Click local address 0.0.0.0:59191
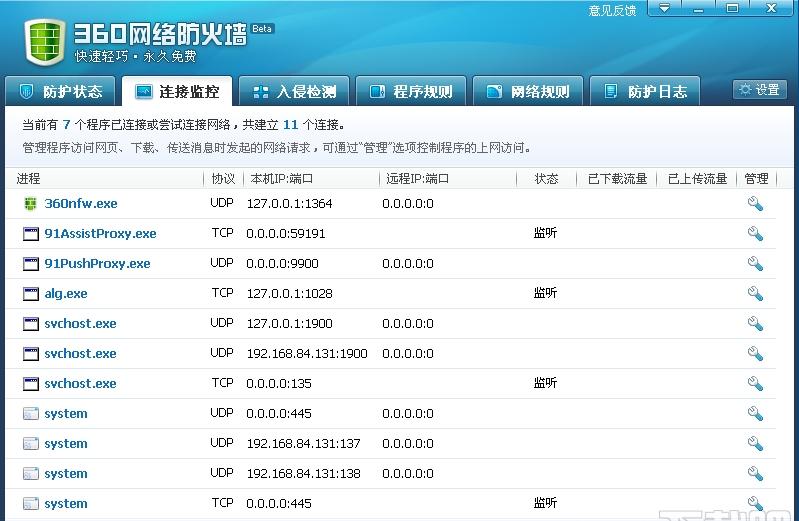Viewport: 799px width, 521px height. click(285, 233)
